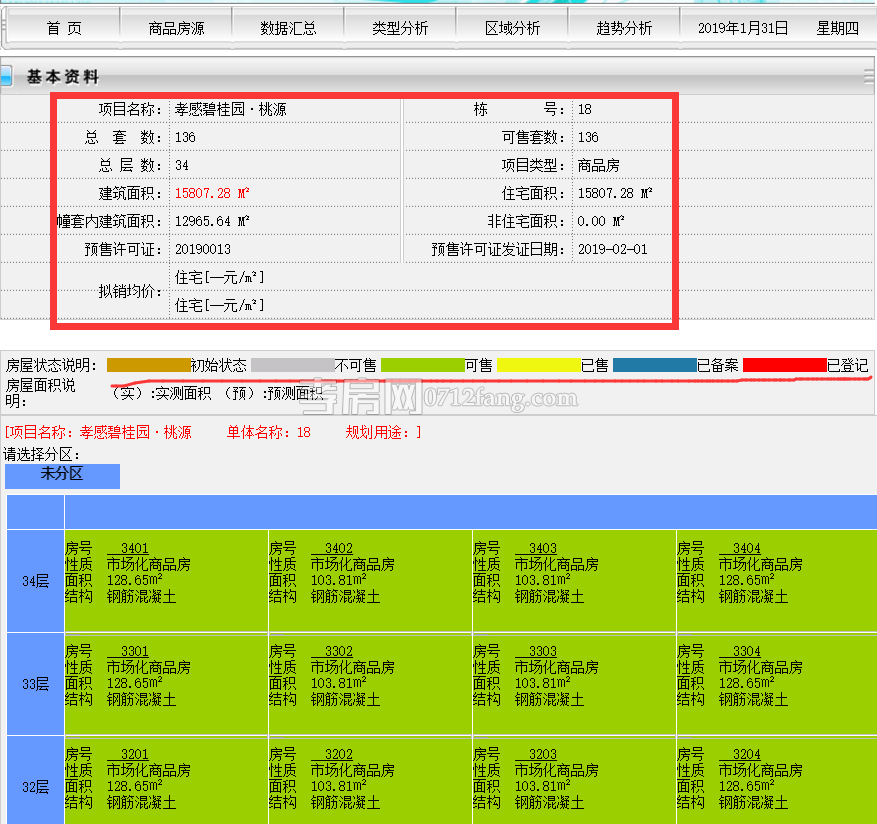Open room 3401 details link

pyautogui.click(x=134, y=549)
